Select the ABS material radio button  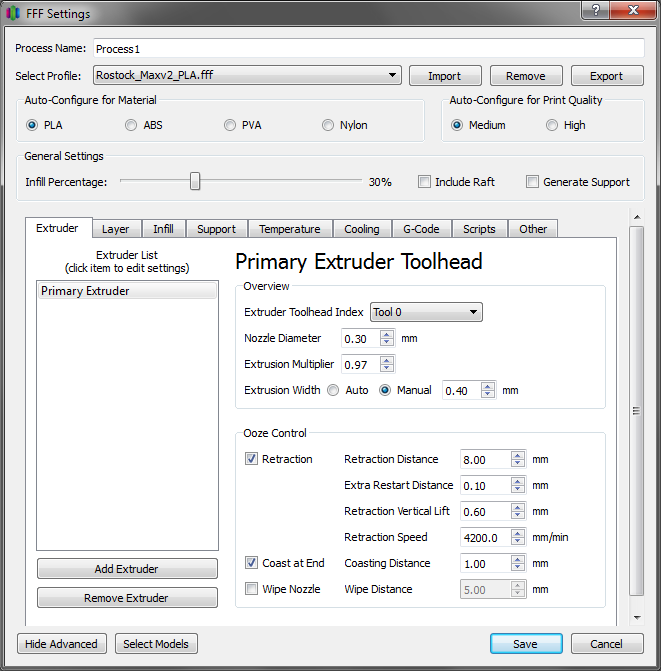pos(132,125)
